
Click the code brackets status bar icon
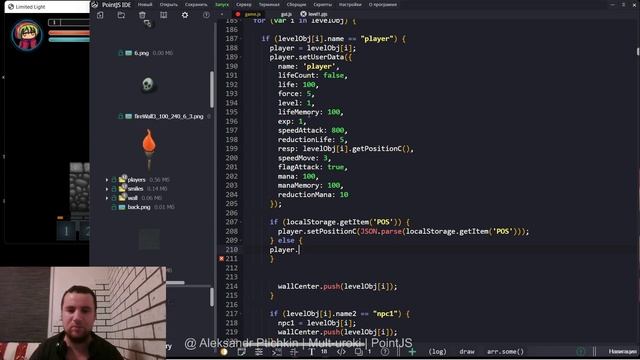pos(341,351)
